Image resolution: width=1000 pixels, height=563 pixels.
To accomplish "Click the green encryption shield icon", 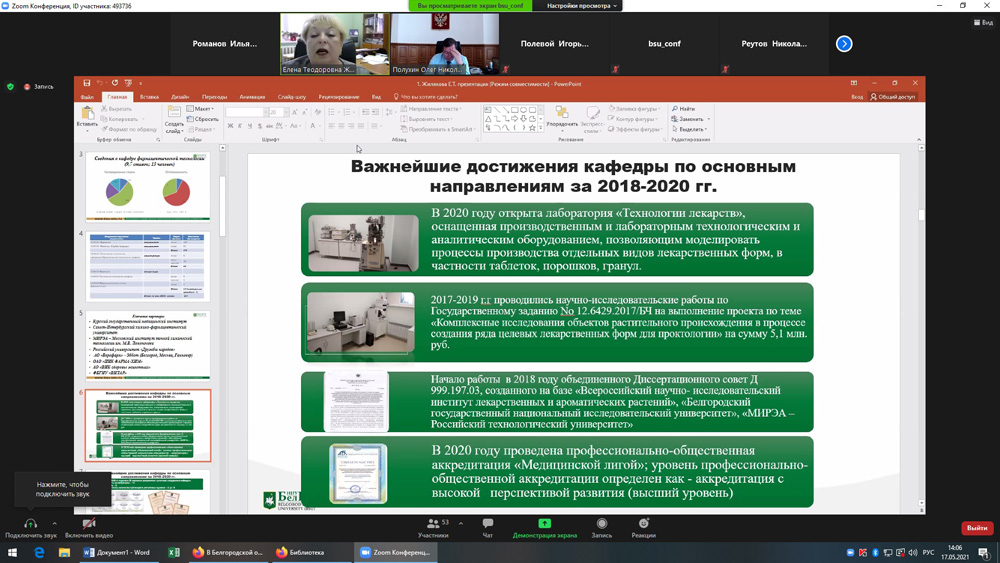I will pos(11,87).
